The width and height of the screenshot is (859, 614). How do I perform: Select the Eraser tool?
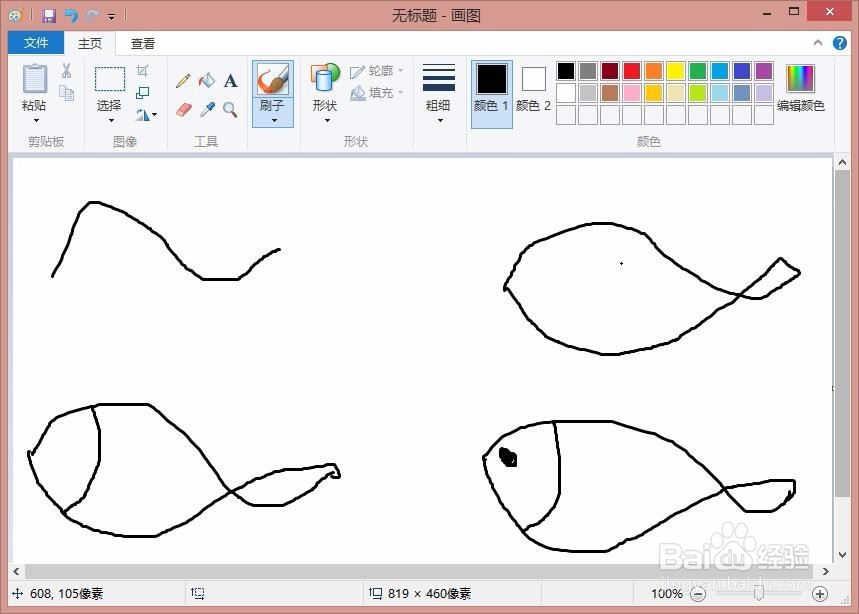pos(184,110)
